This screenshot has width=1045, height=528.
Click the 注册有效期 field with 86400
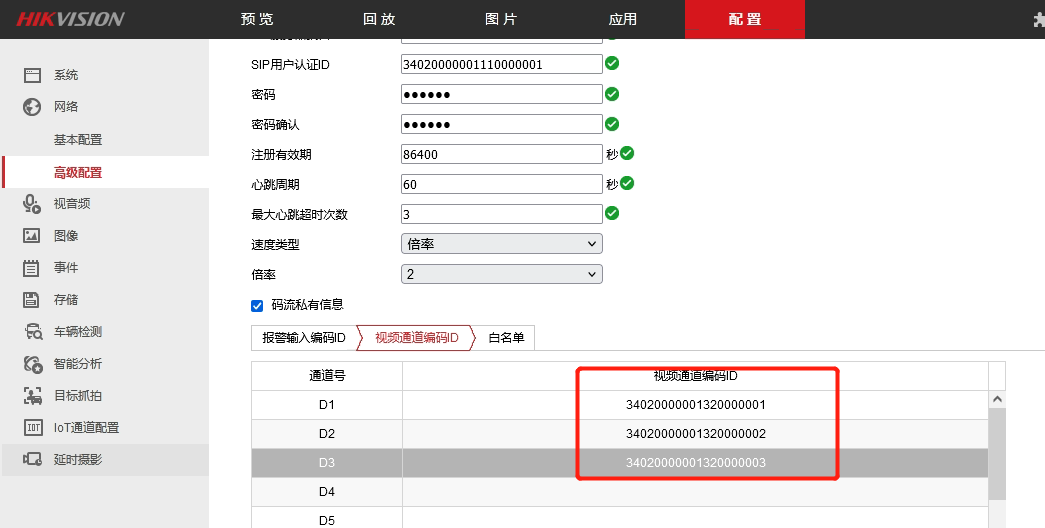pyautogui.click(x=502, y=154)
